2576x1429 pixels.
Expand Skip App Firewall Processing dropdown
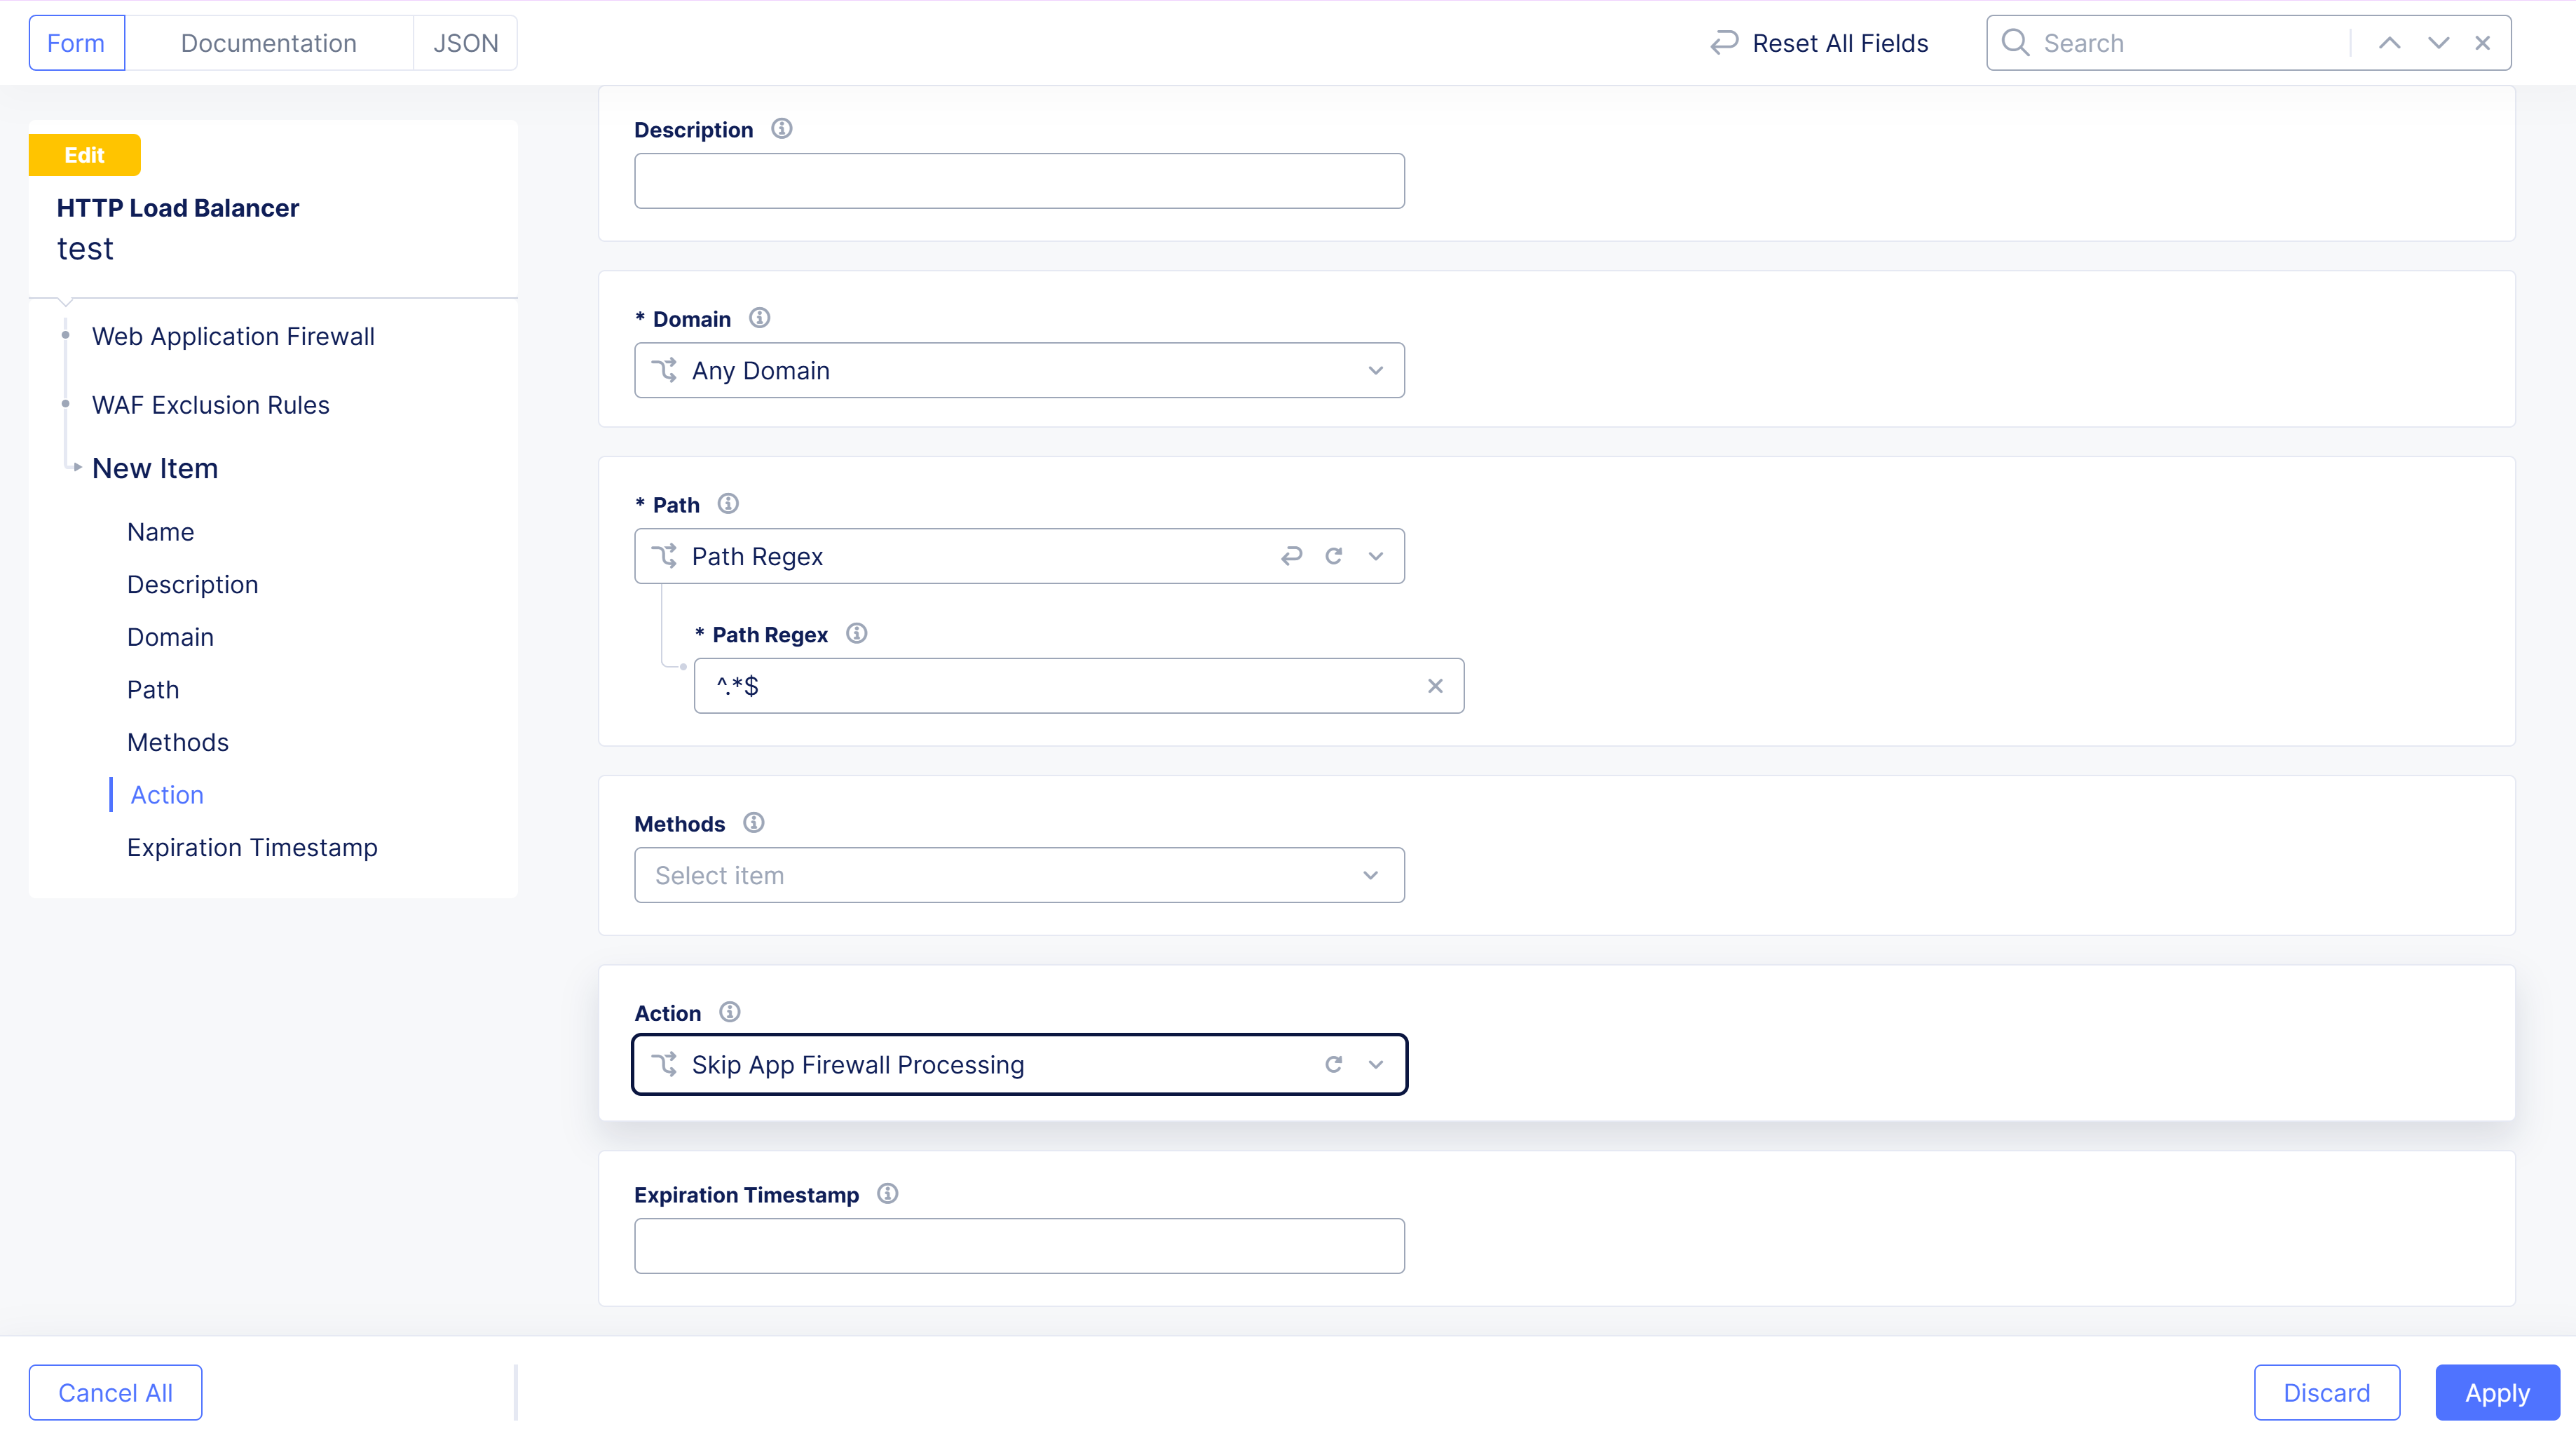1375,1064
